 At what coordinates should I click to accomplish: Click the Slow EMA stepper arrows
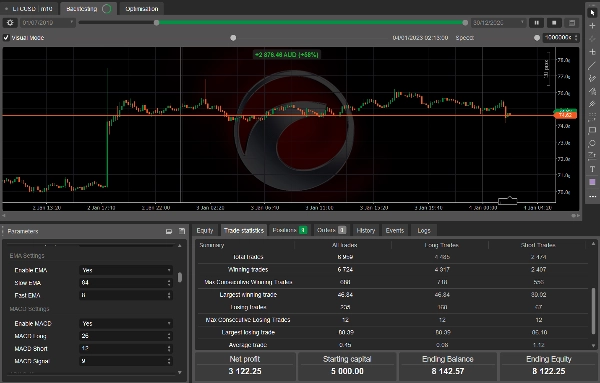pos(169,283)
